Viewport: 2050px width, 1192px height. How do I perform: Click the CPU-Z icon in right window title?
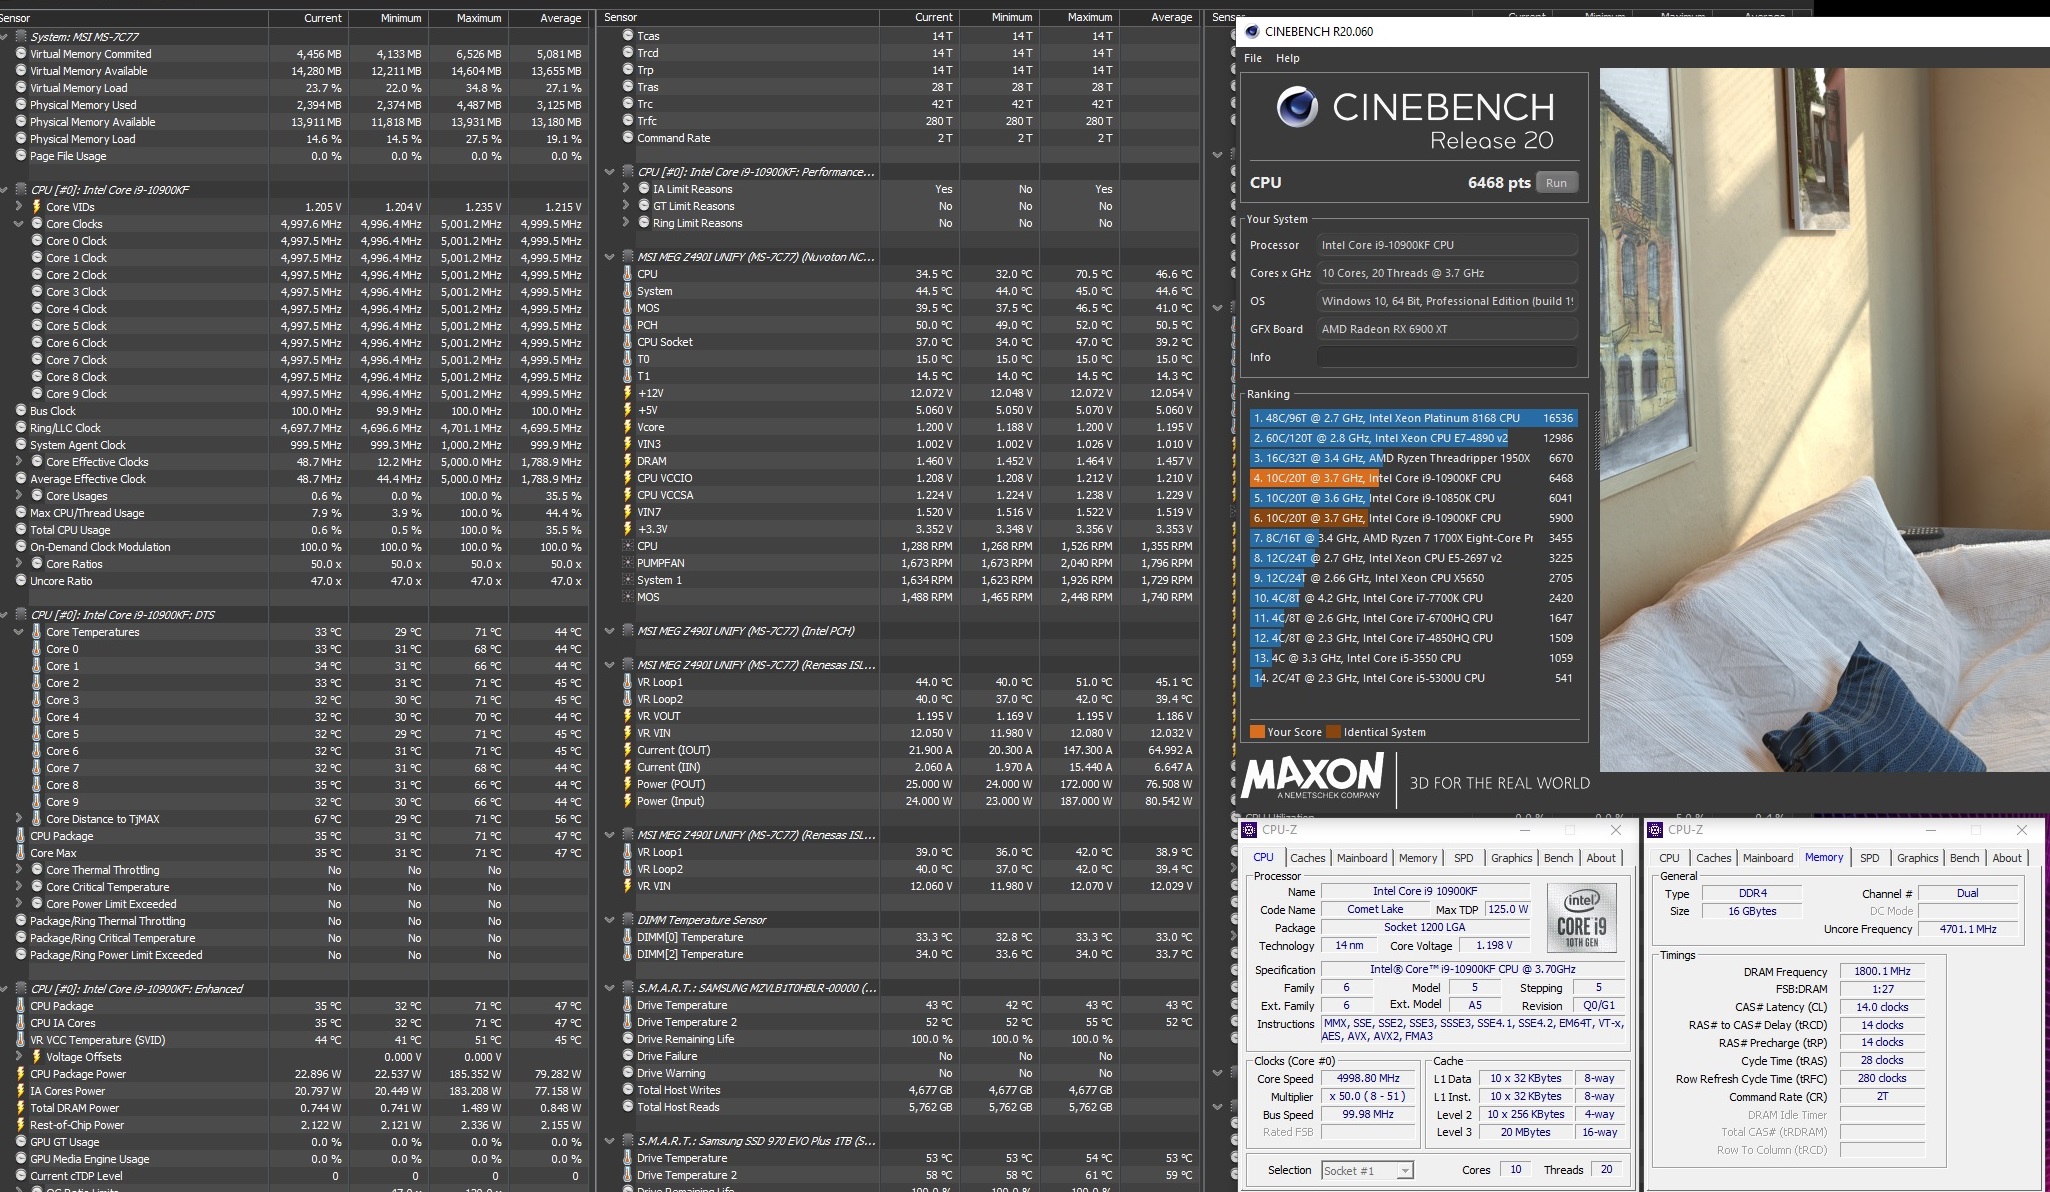(1655, 830)
